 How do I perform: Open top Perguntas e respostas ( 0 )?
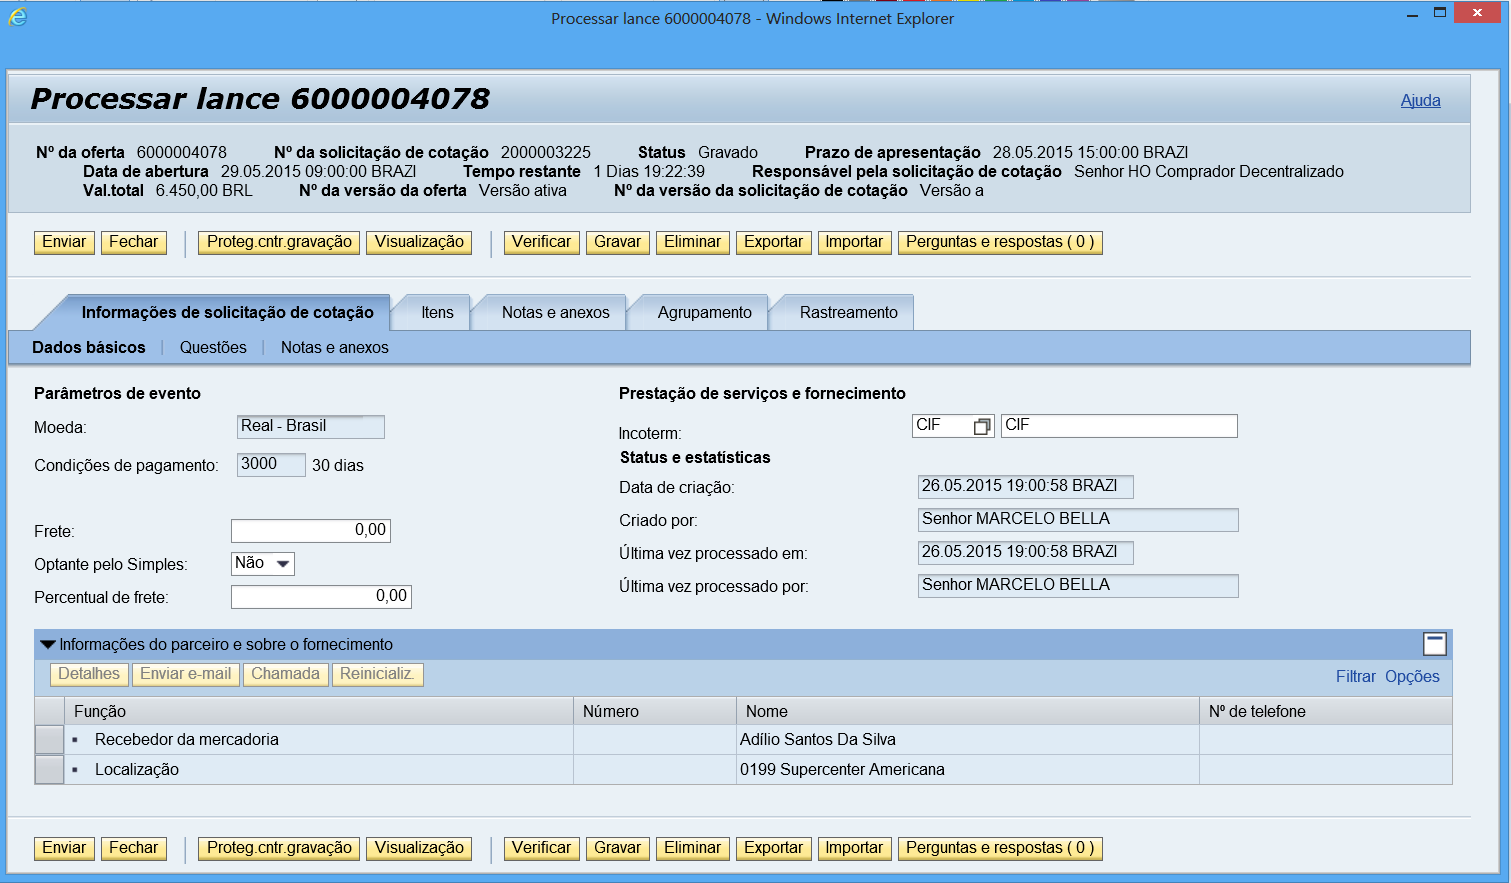(1000, 242)
